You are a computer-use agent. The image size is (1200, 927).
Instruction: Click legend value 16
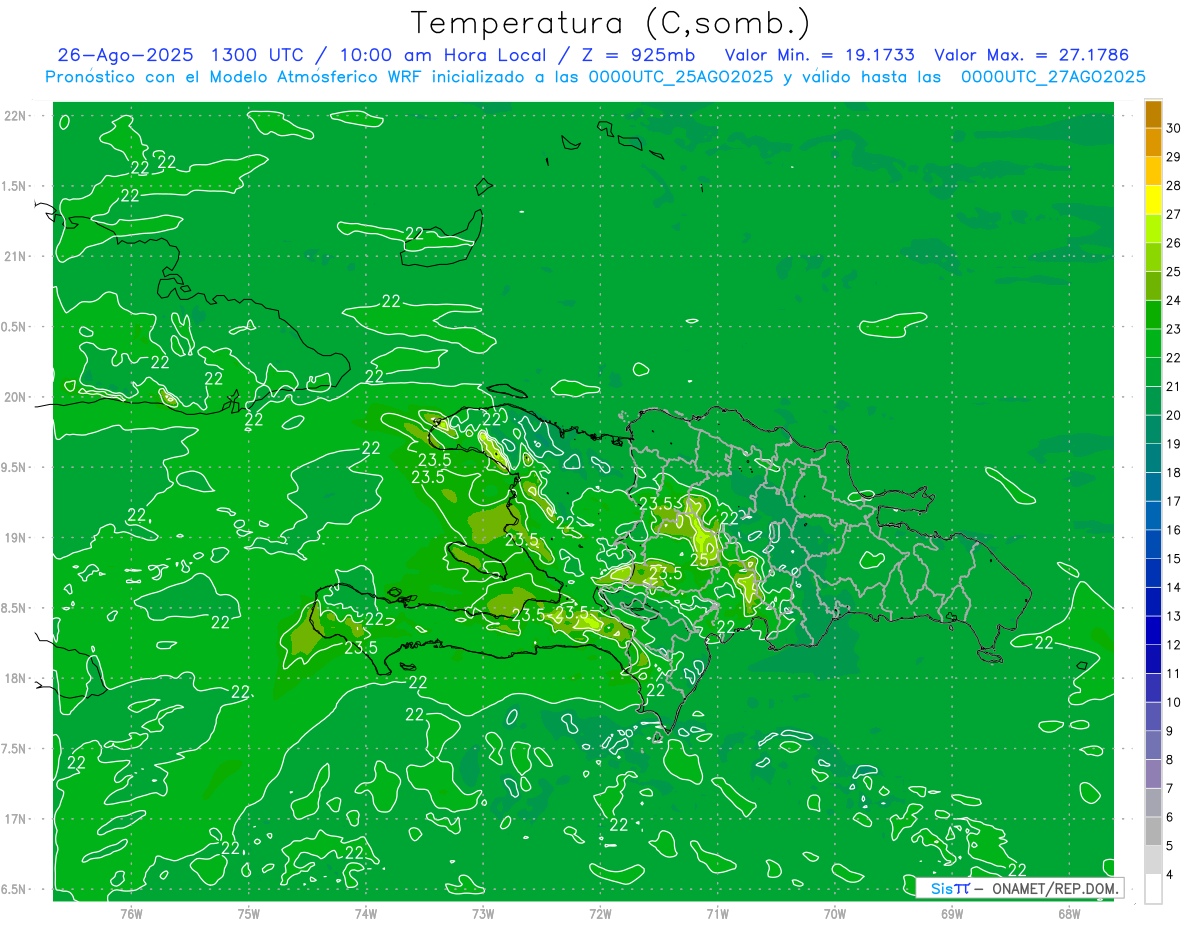click(1174, 530)
